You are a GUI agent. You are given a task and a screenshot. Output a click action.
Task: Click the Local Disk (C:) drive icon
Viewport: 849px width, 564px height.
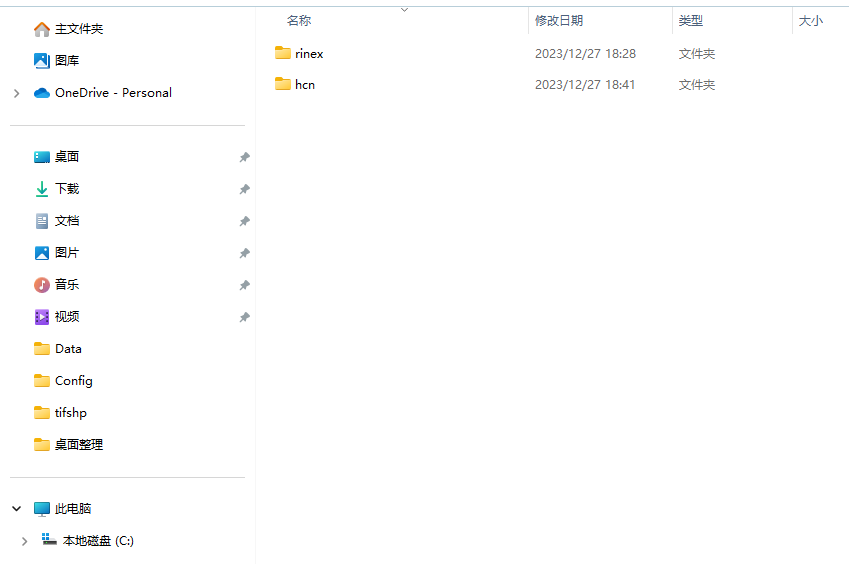coord(49,540)
